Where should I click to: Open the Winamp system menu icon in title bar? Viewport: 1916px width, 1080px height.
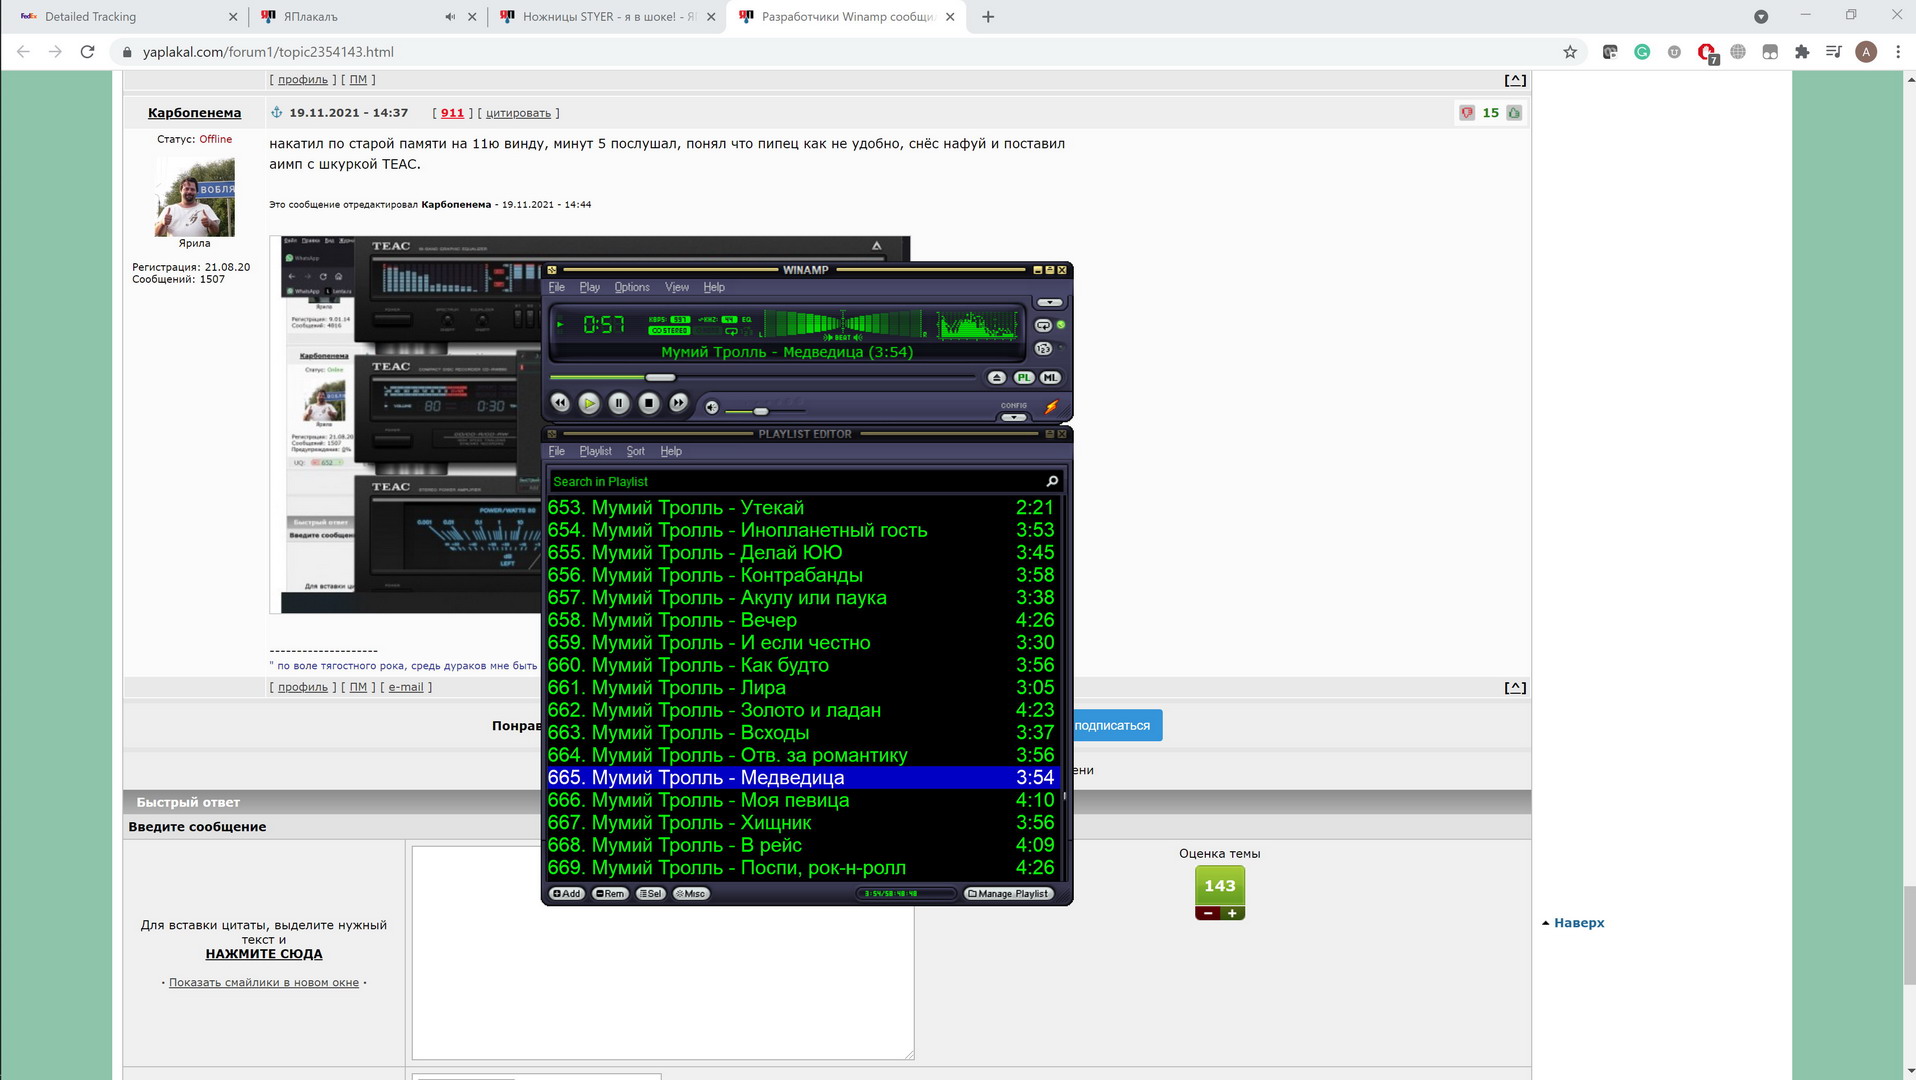[552, 270]
